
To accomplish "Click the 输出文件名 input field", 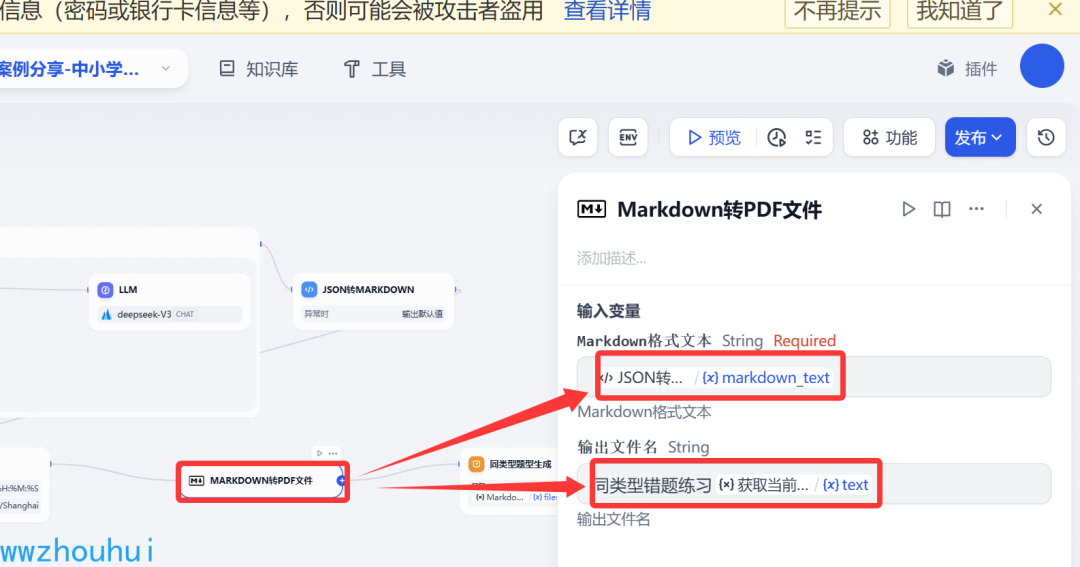I will click(x=814, y=484).
